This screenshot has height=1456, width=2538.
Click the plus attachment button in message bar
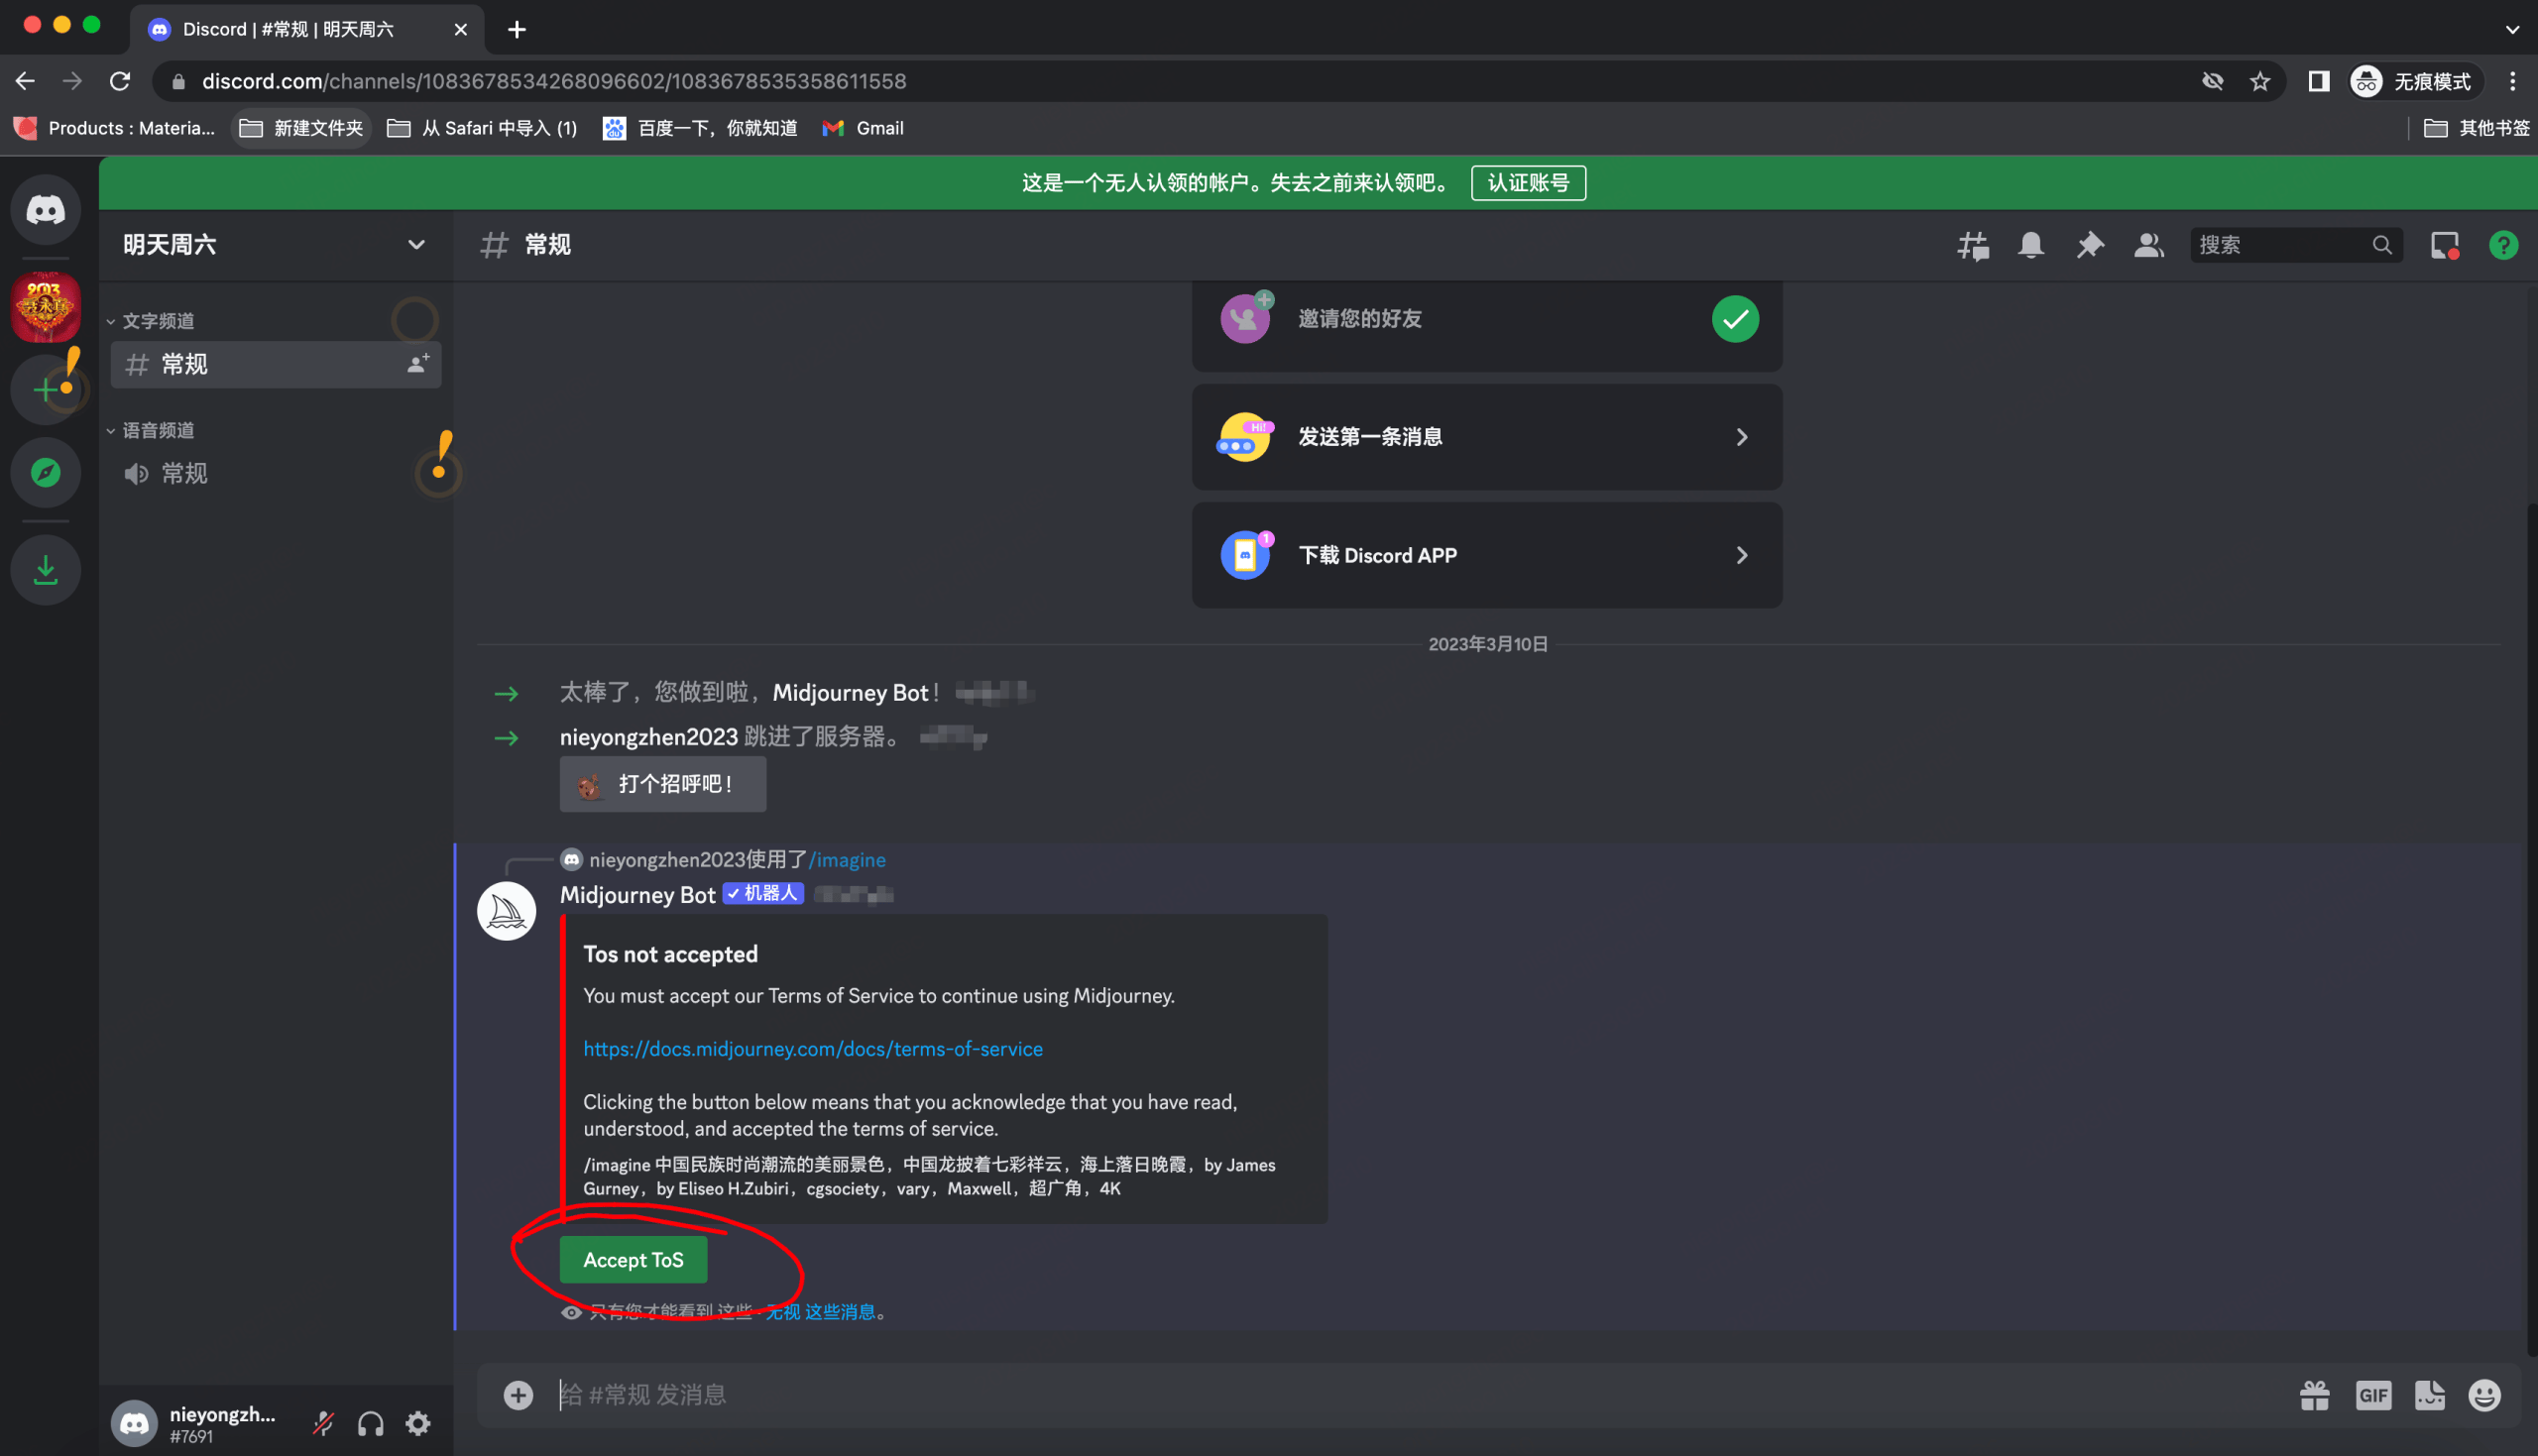click(518, 1395)
